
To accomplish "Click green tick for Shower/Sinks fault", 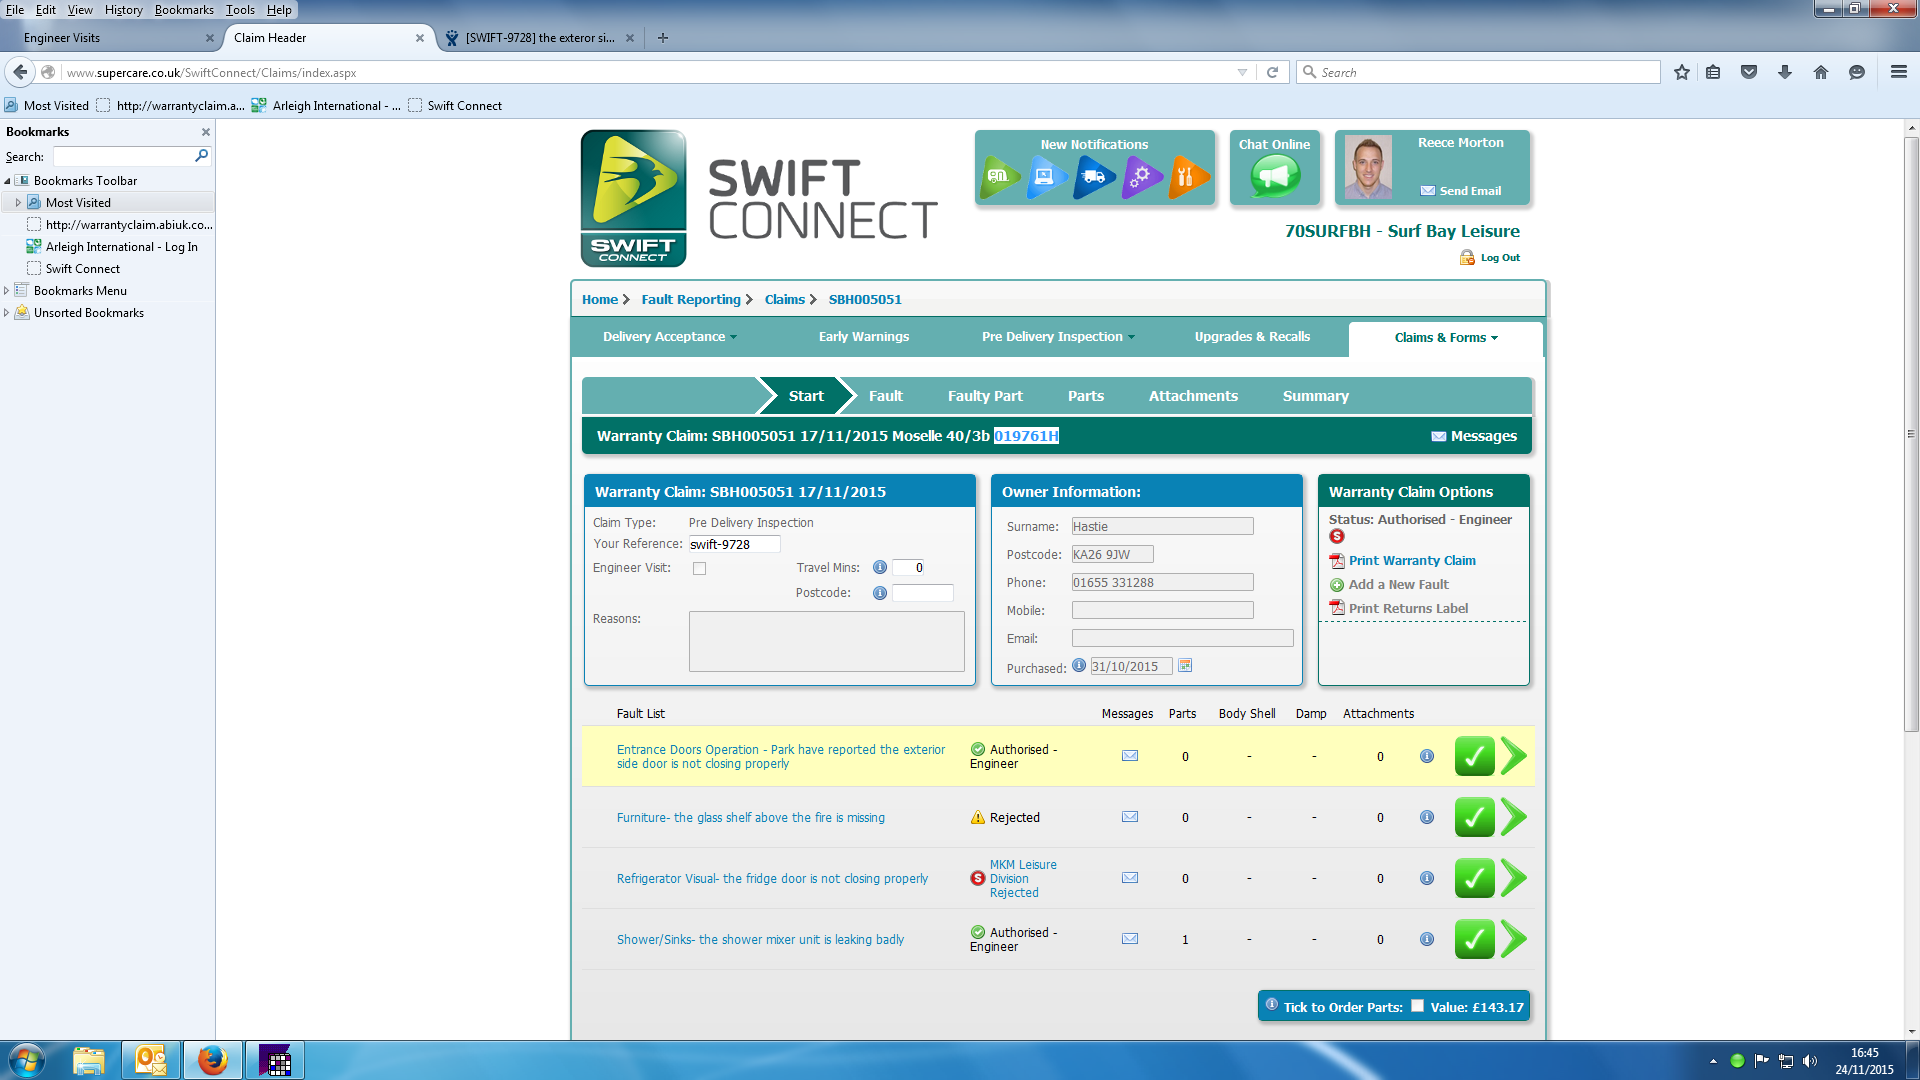I will pos(1474,939).
